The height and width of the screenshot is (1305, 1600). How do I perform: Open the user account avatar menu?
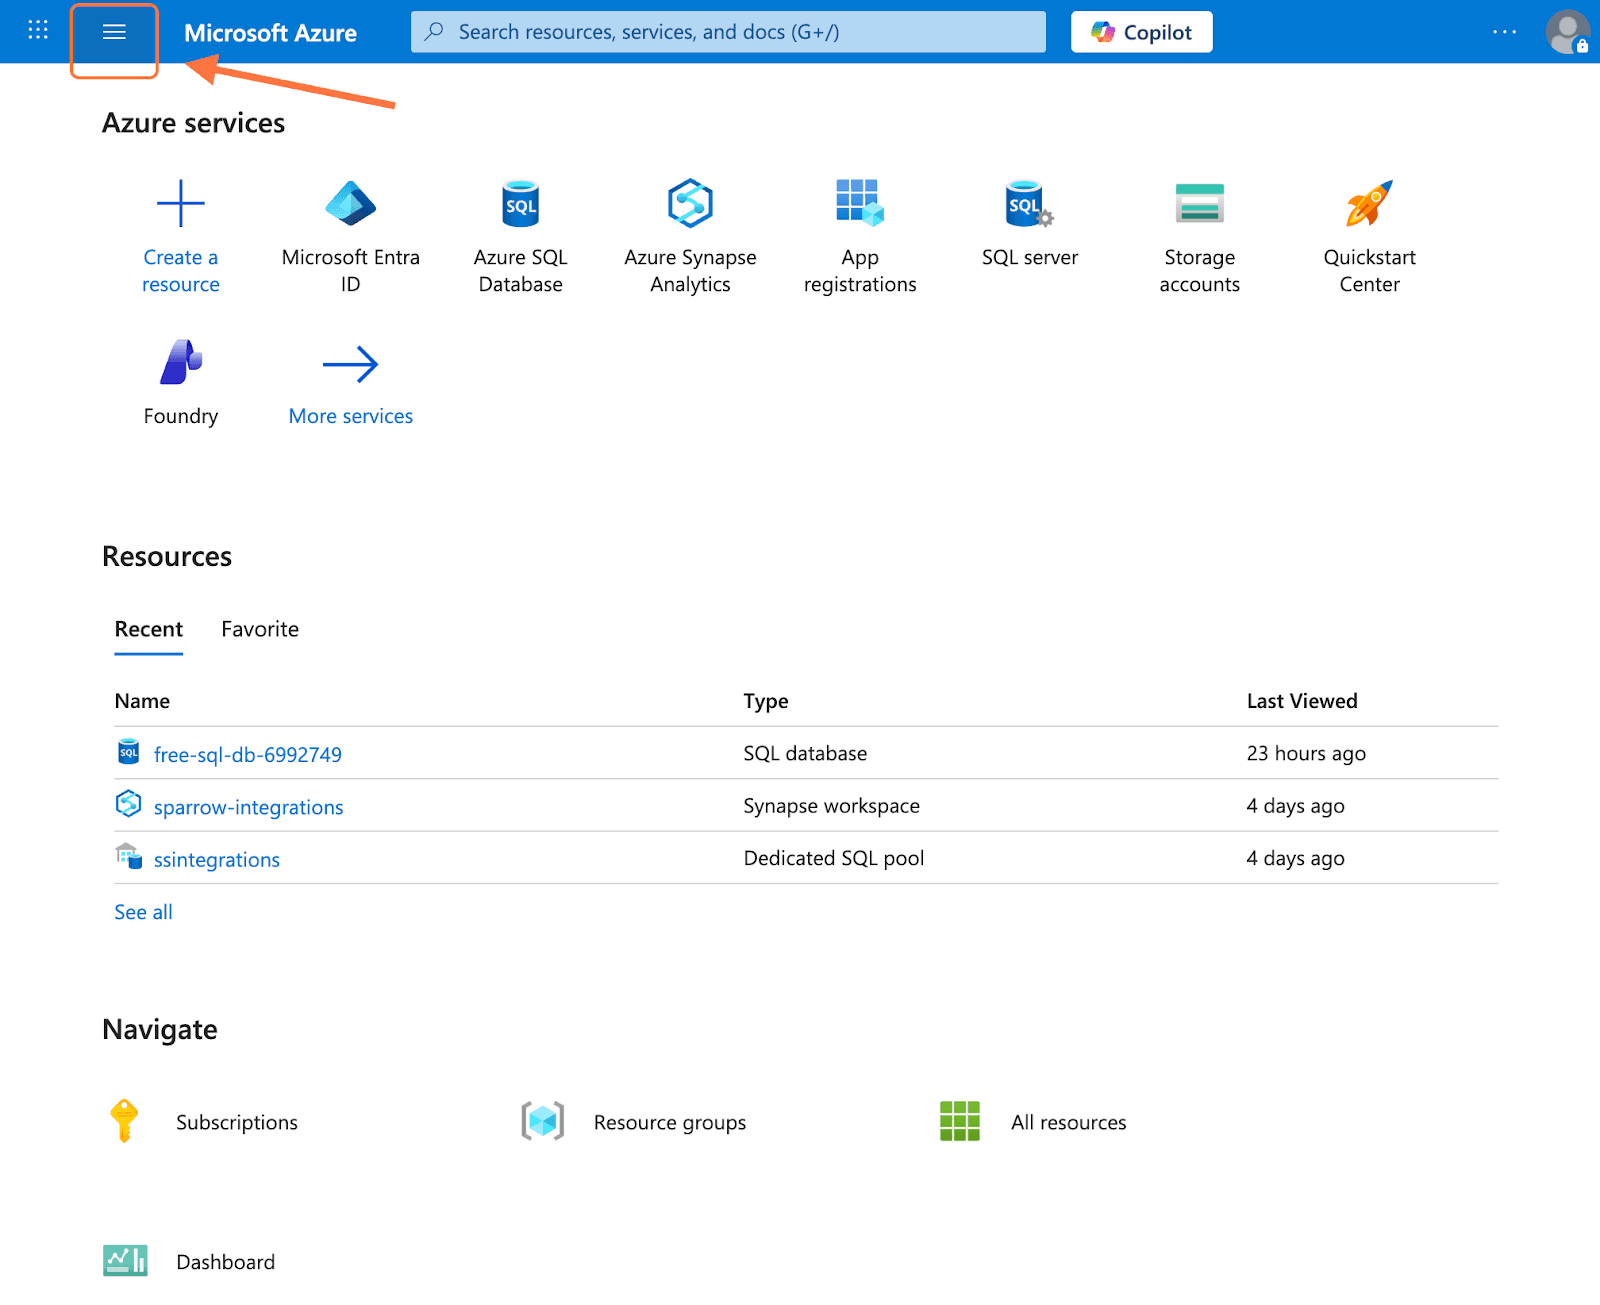click(1567, 32)
